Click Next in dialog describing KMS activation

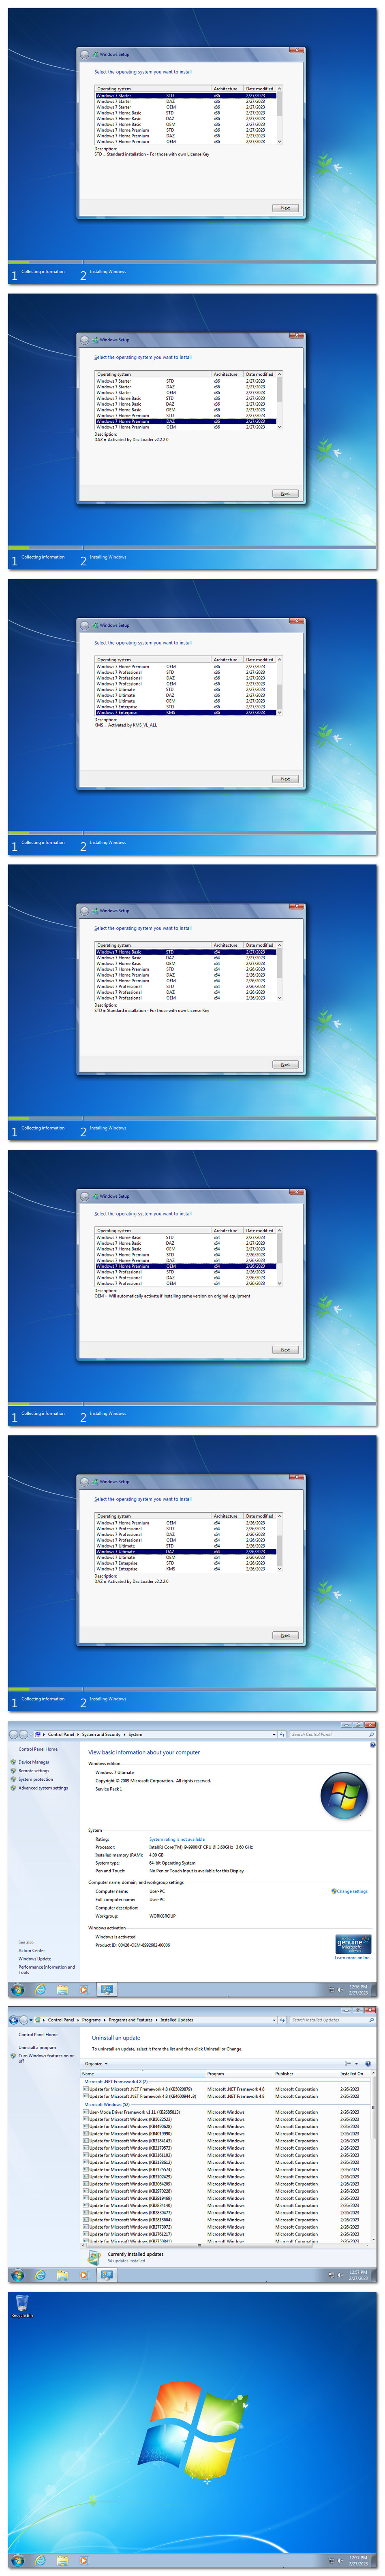[285, 779]
